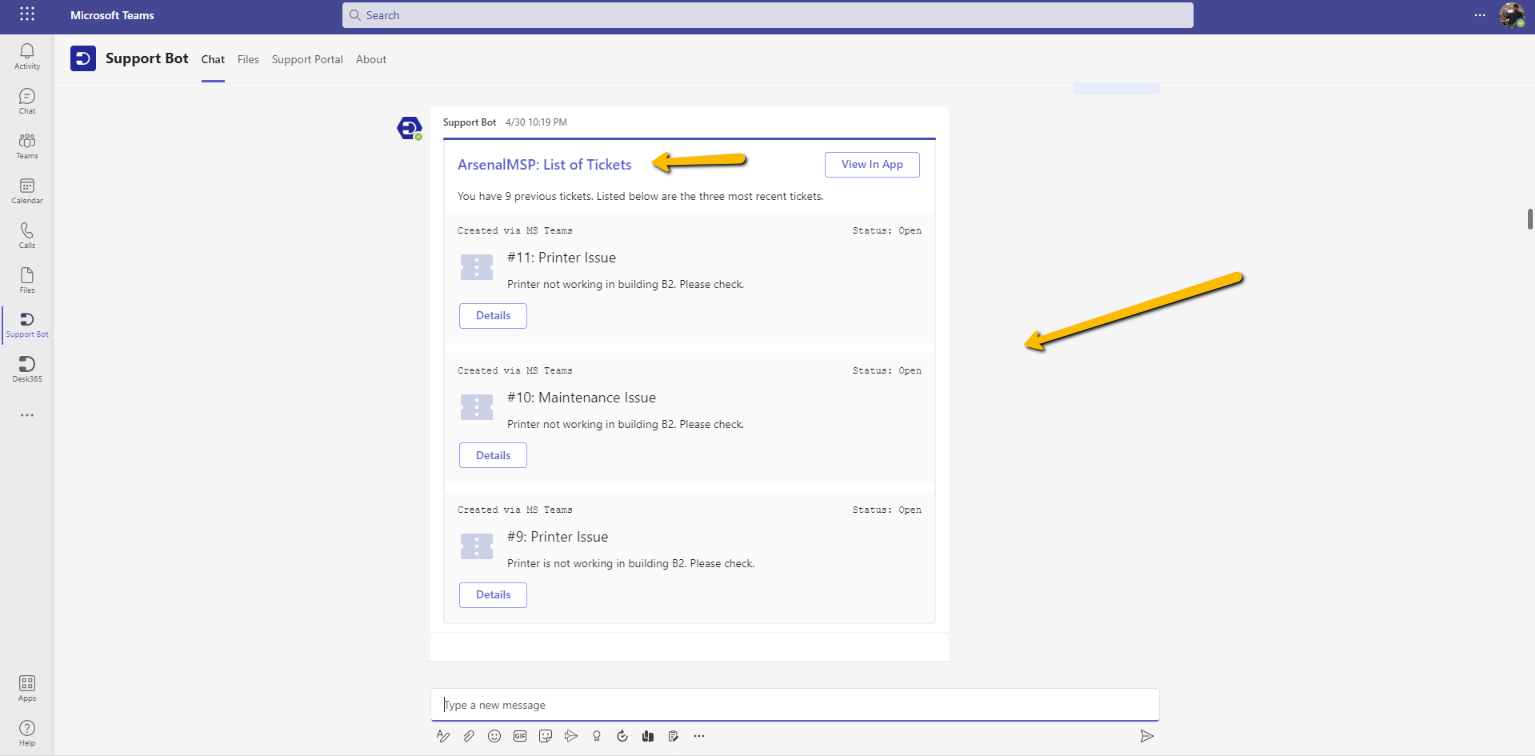View Details of ticket #11 Printer Issue
This screenshot has width=1535, height=756.
pyautogui.click(x=492, y=315)
